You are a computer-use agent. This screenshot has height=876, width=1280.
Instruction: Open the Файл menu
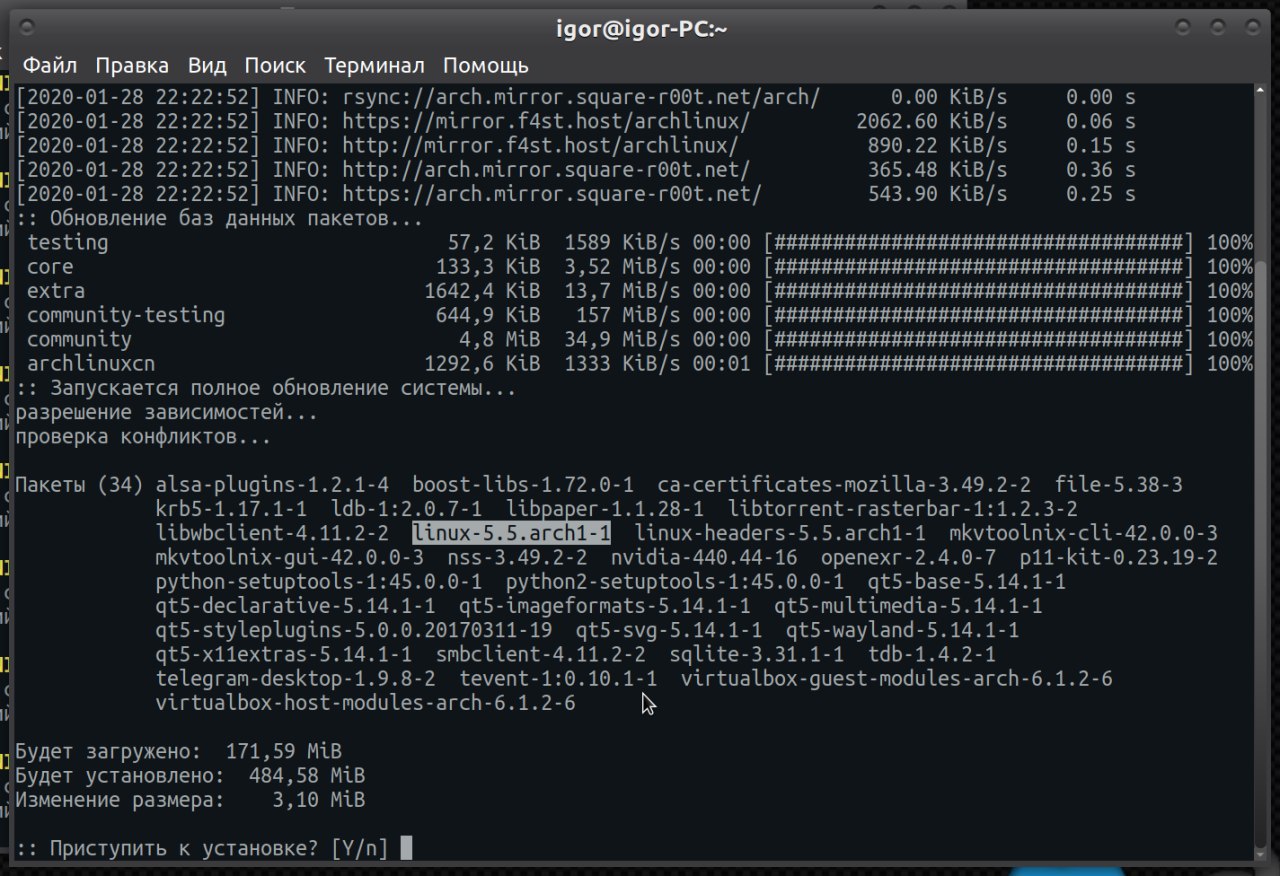click(x=50, y=66)
